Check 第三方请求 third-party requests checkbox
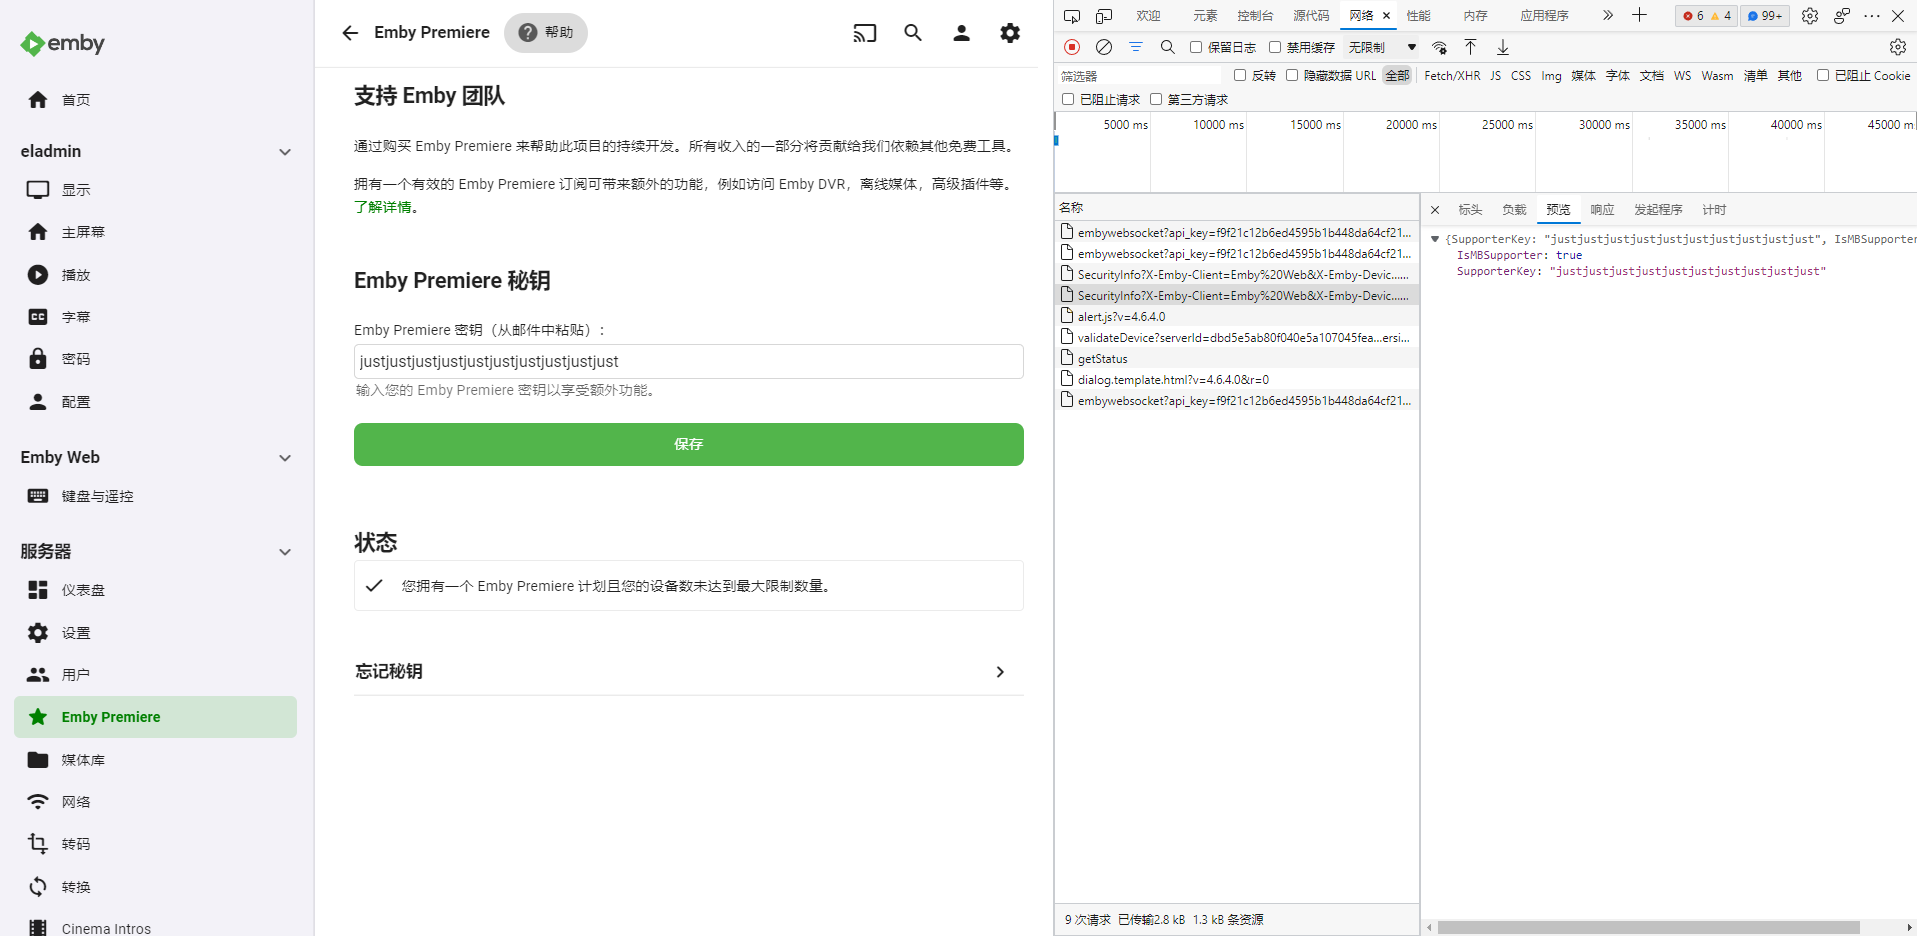The width and height of the screenshot is (1917, 936). click(1156, 99)
